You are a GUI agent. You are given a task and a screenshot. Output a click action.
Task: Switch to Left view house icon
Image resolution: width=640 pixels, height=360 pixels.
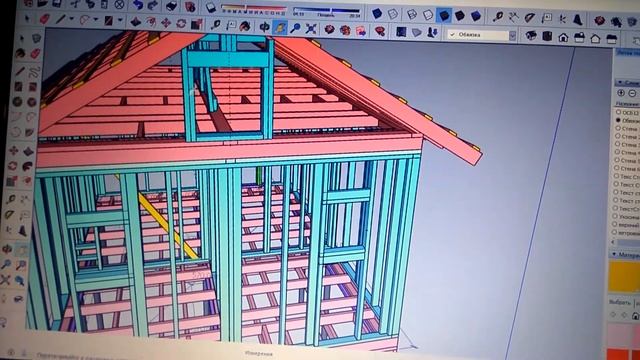pyautogui.click(x=611, y=40)
